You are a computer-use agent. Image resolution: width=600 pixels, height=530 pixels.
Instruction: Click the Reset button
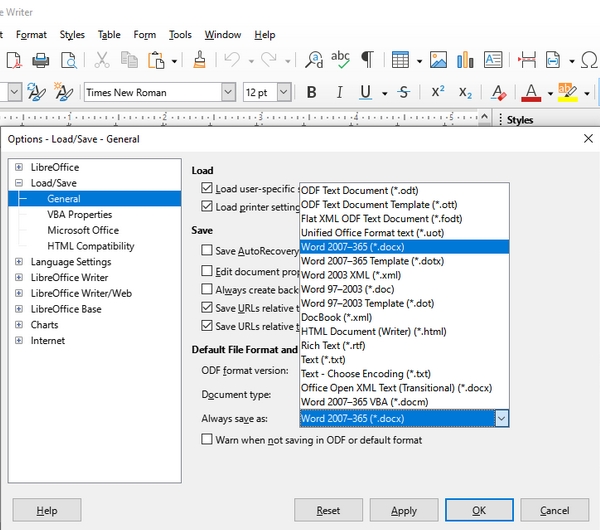(x=328, y=510)
